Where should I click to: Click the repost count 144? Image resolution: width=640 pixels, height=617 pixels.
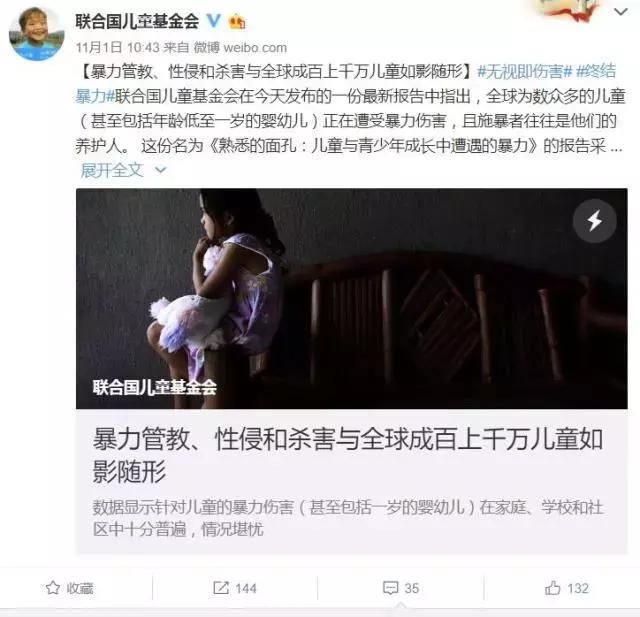point(246,588)
